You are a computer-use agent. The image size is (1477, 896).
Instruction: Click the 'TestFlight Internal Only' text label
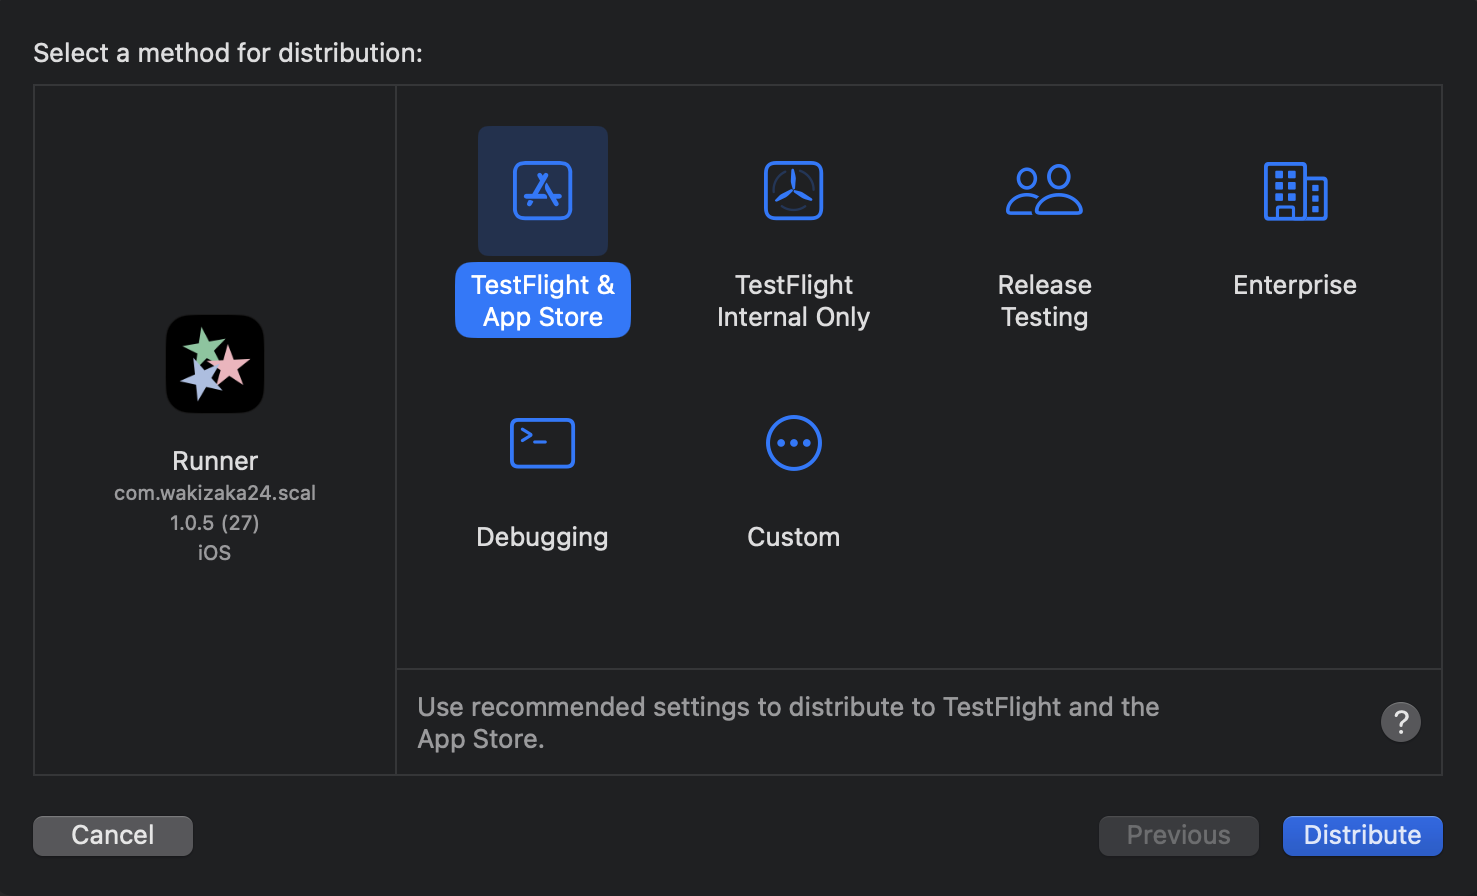793,300
